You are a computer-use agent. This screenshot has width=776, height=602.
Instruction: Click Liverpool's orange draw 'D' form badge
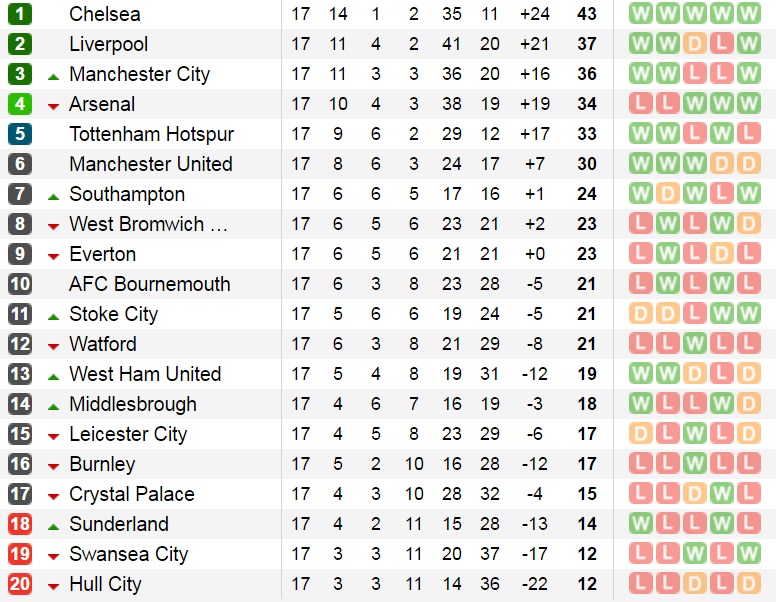click(x=694, y=44)
